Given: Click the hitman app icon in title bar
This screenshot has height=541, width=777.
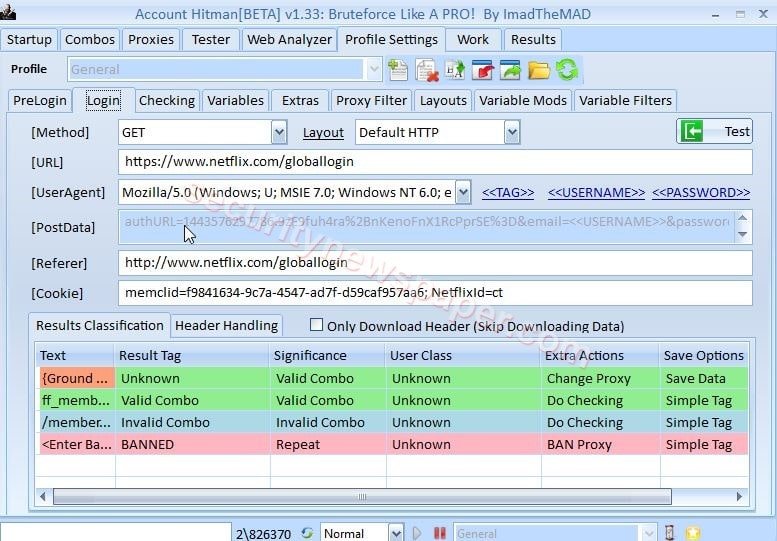Looking at the screenshot, I should pos(7,11).
